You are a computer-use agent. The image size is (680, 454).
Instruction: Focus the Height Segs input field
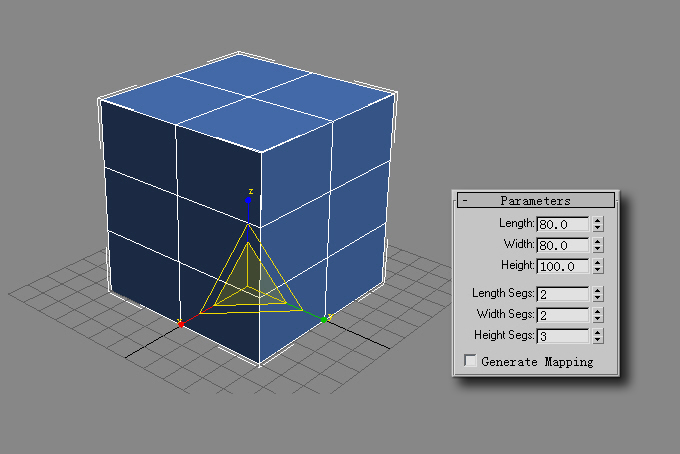(563, 336)
